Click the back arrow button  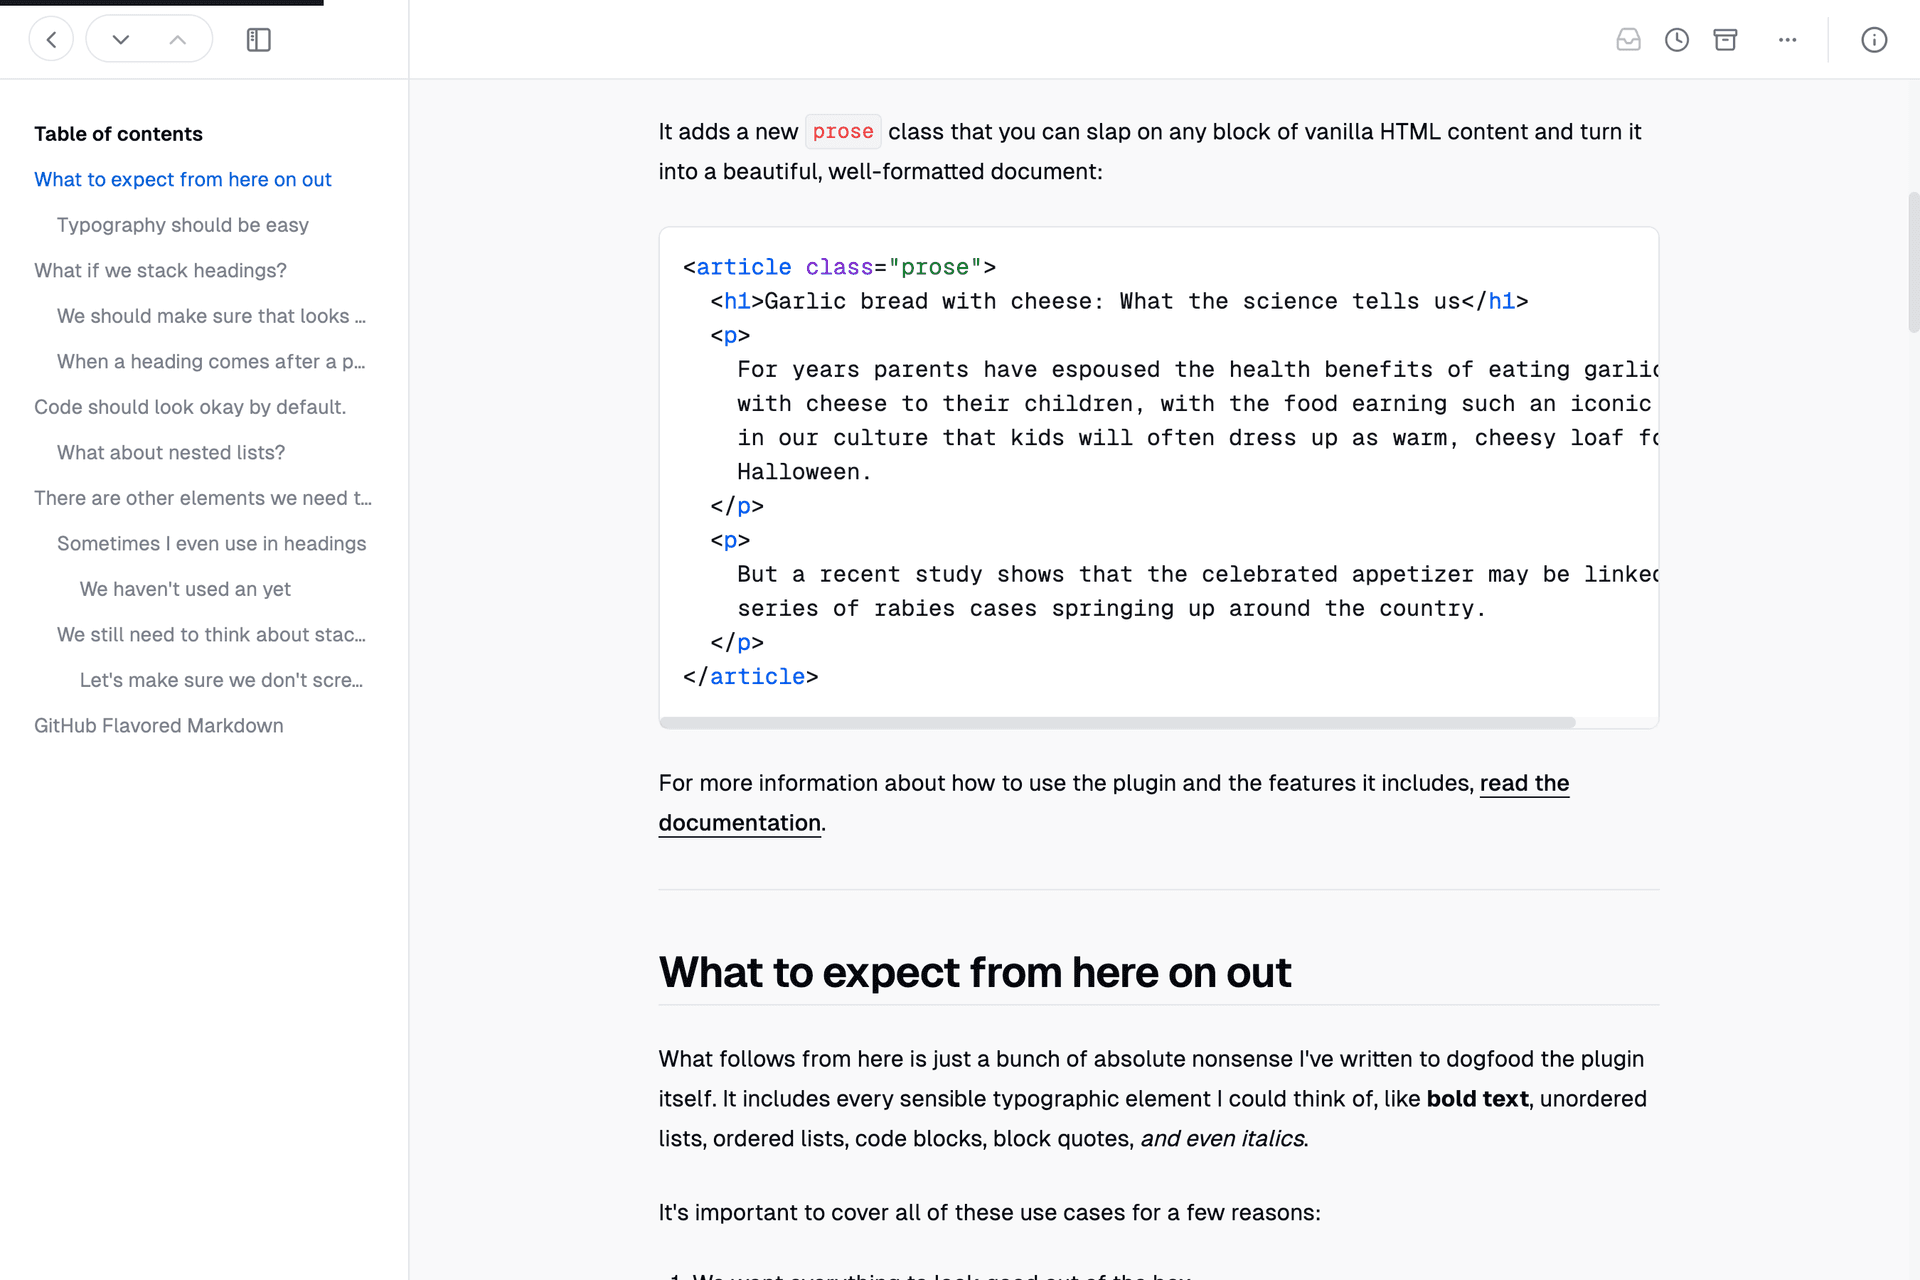51,40
